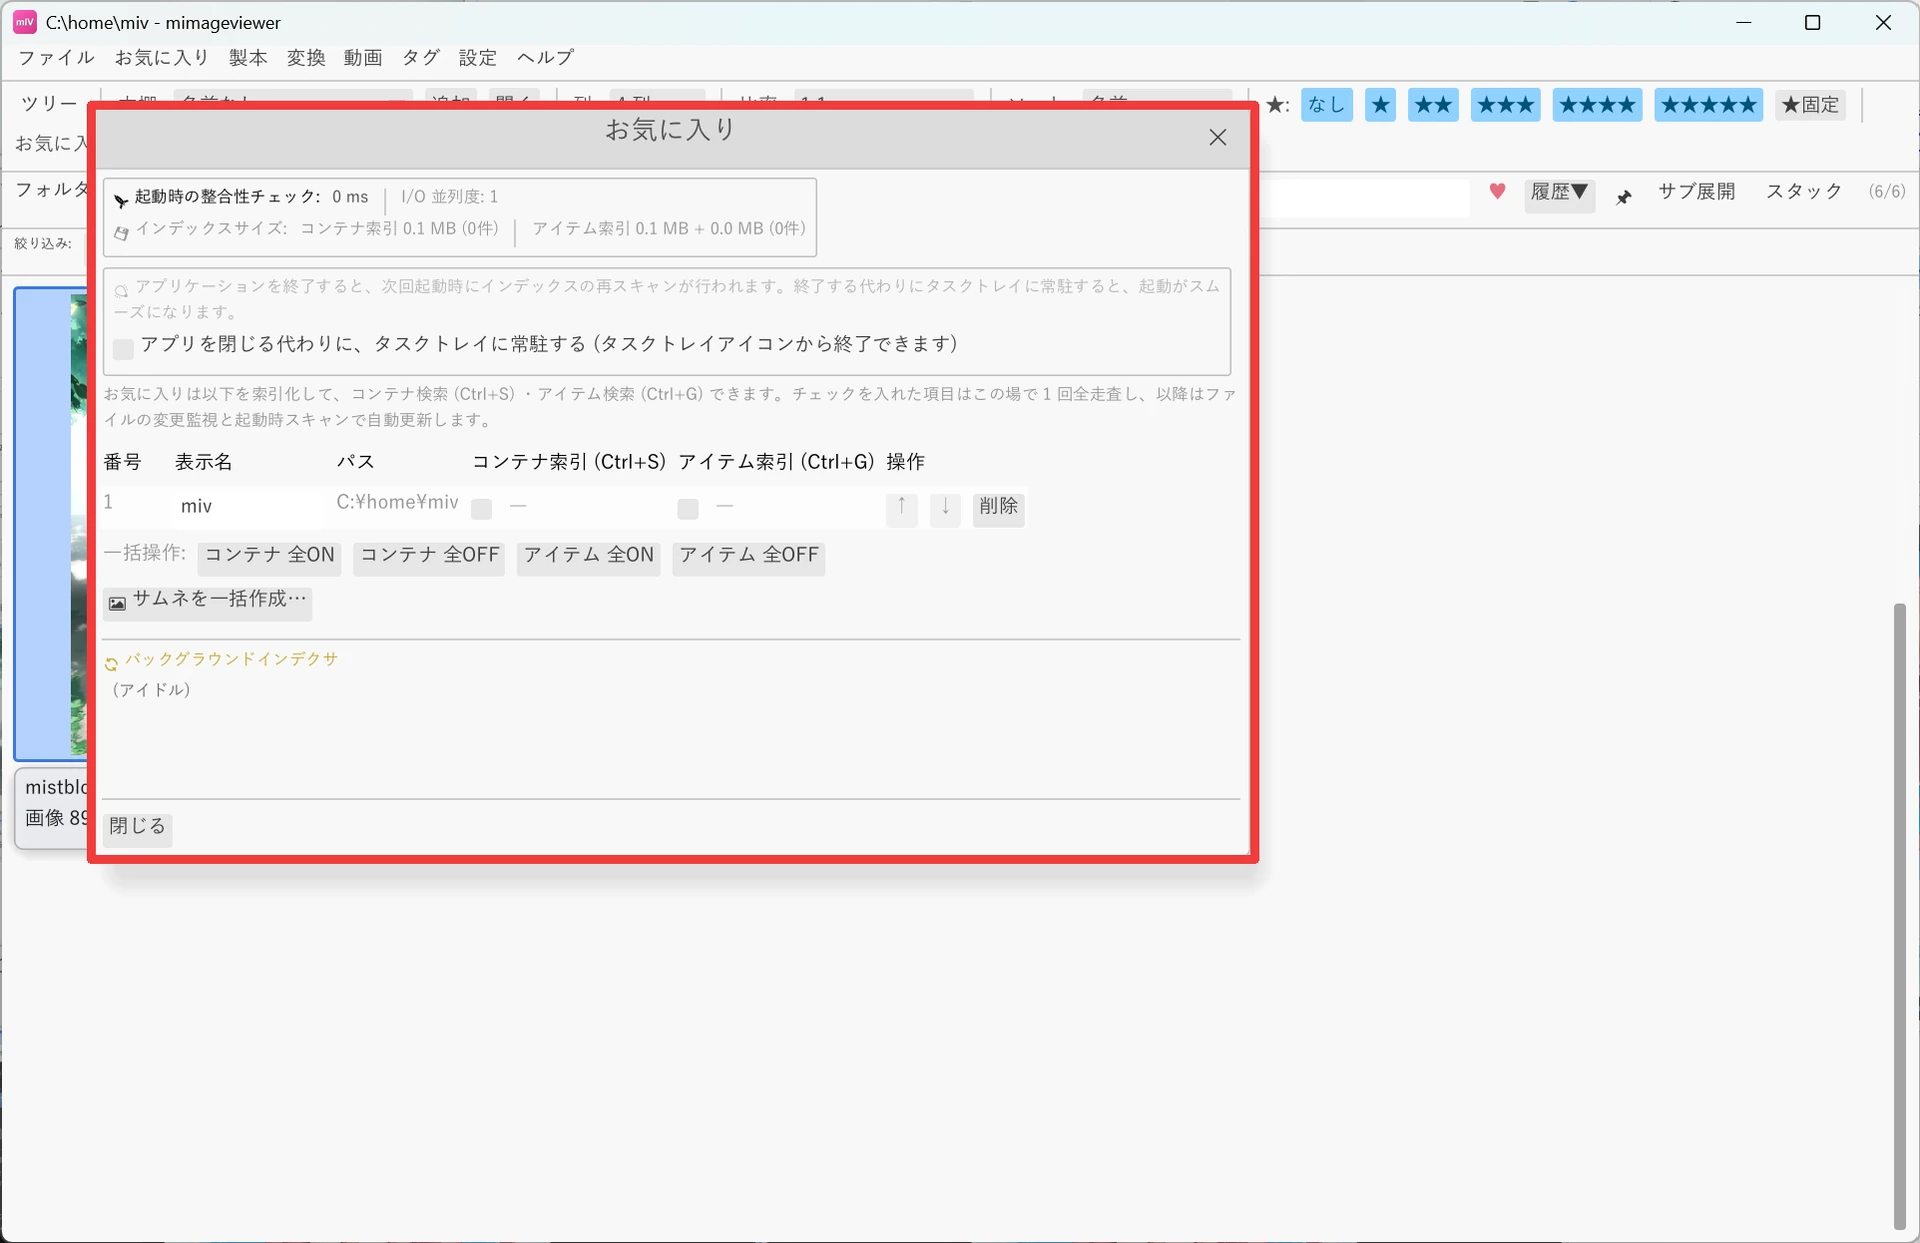Viewport: 1920px width, 1243px height.
Task: Click サブ展開 option
Action: tap(1696, 192)
